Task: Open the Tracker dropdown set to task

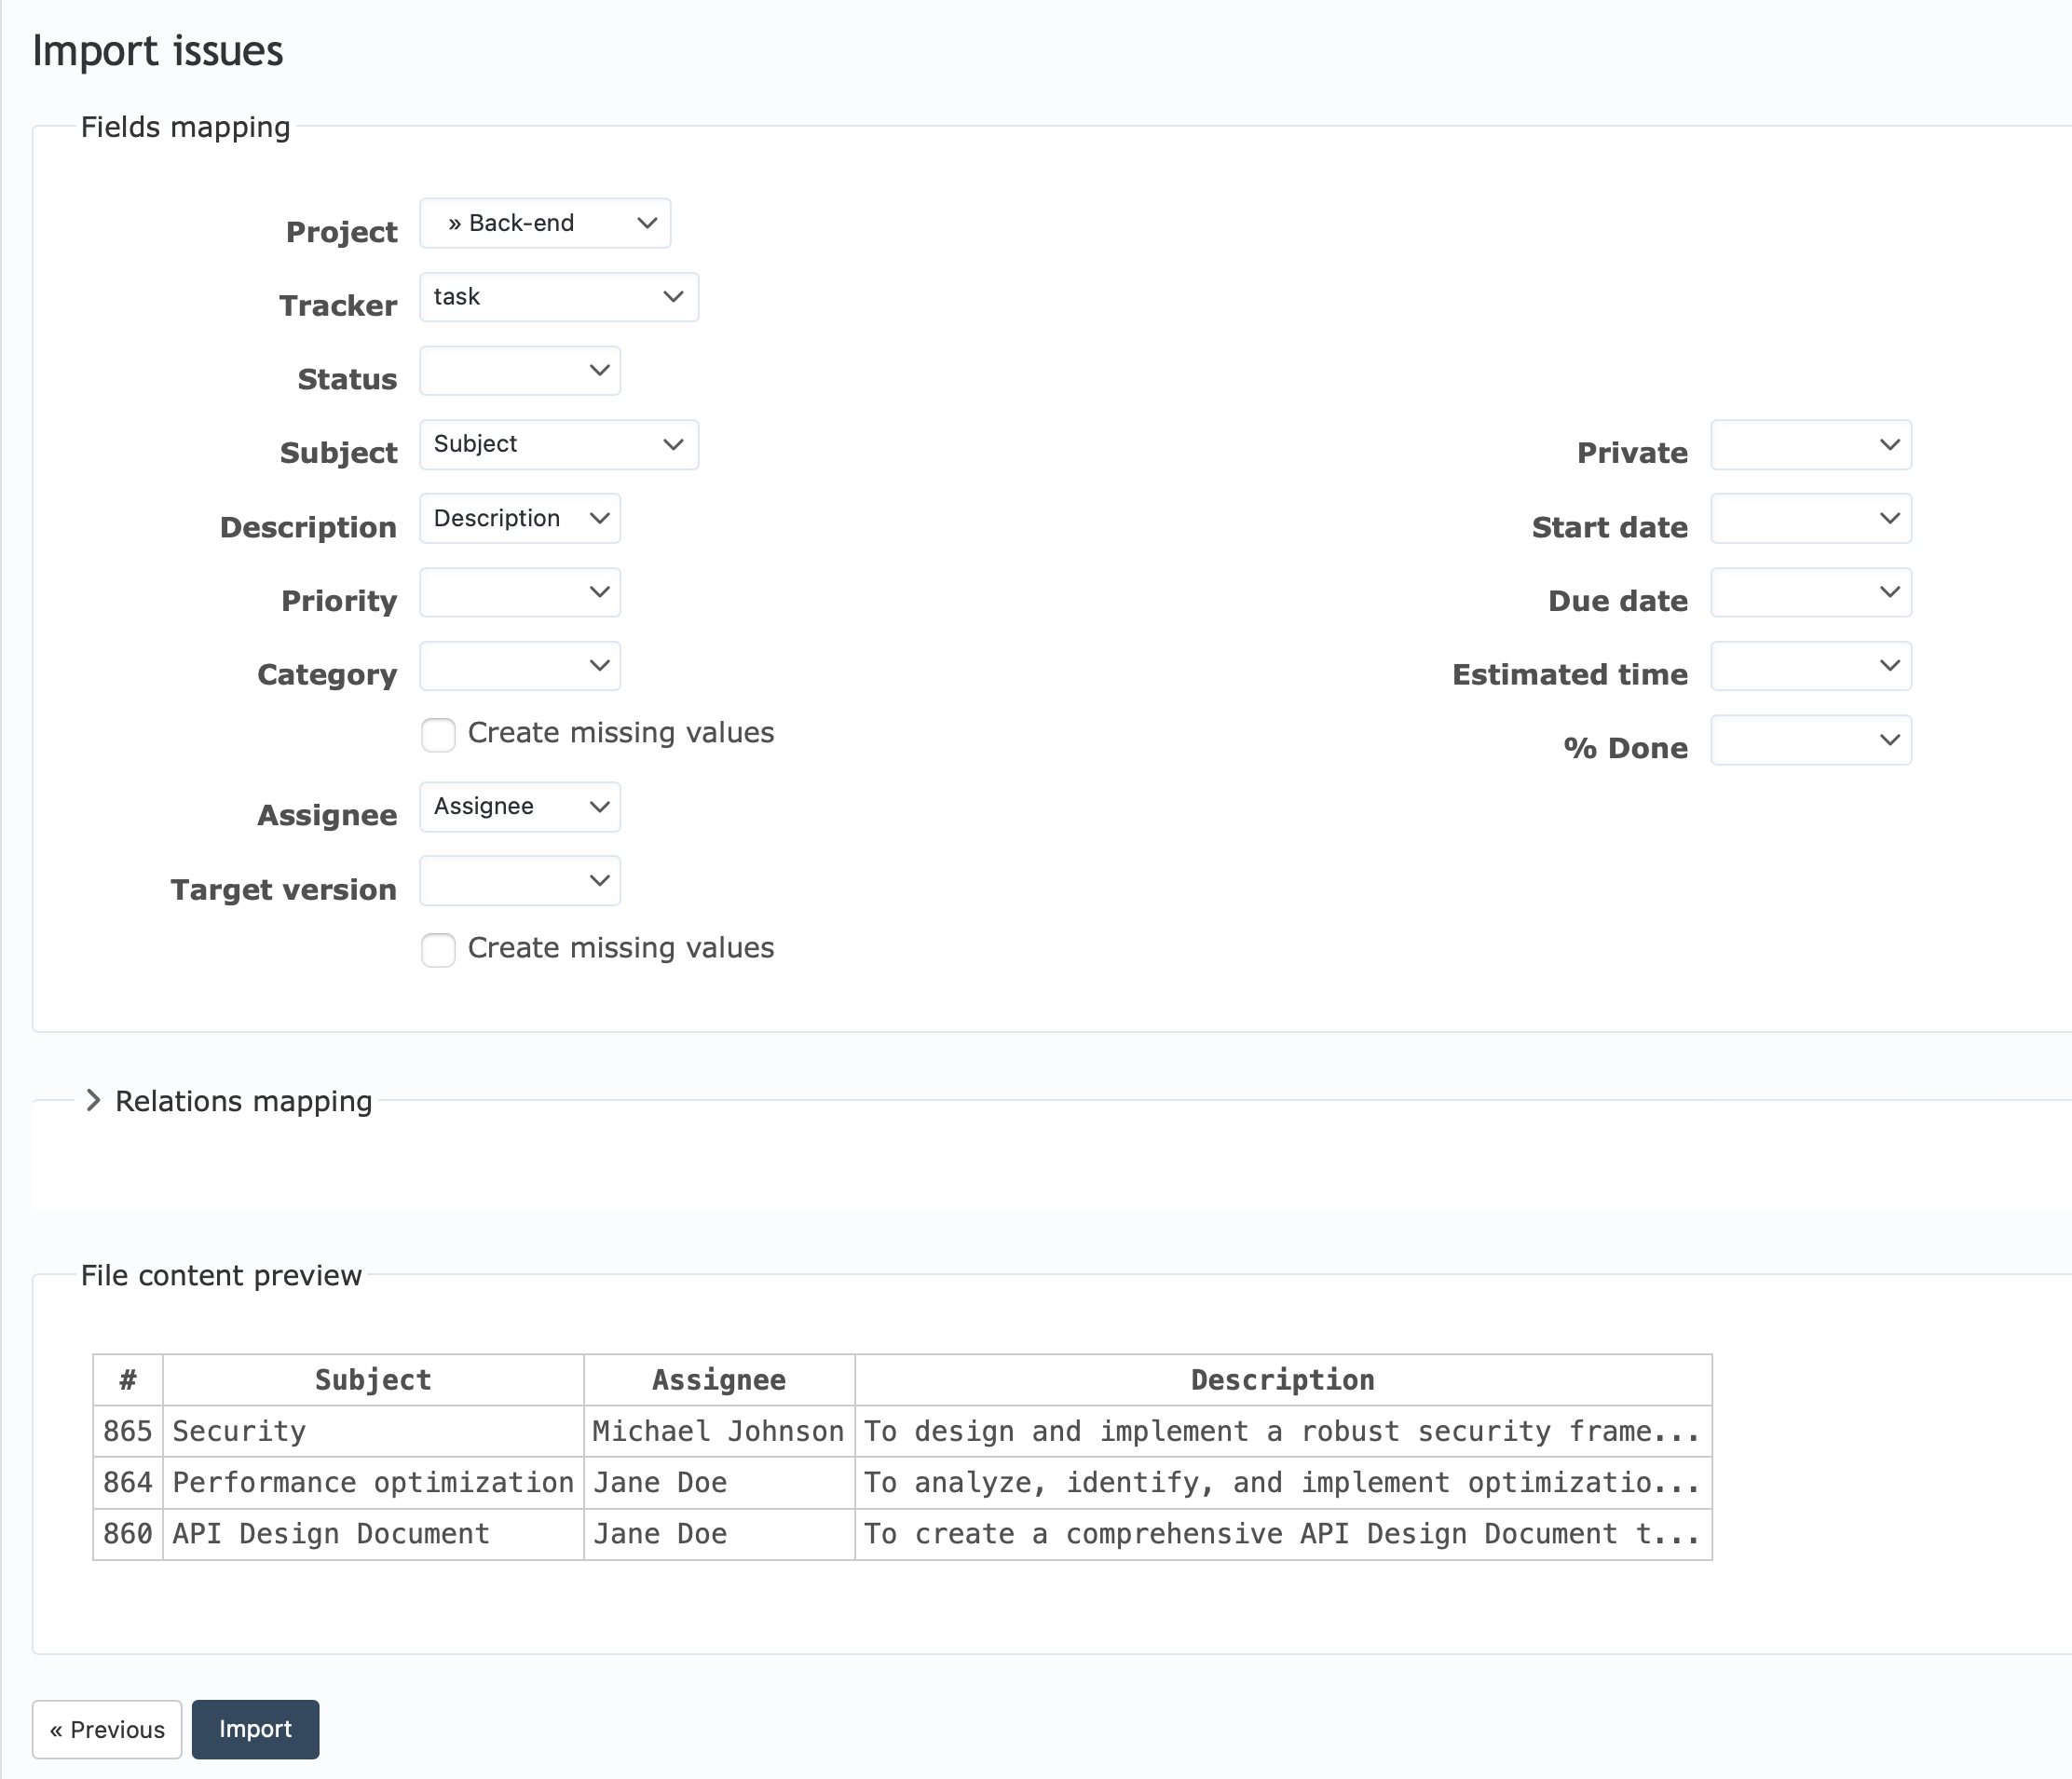Action: [558, 297]
